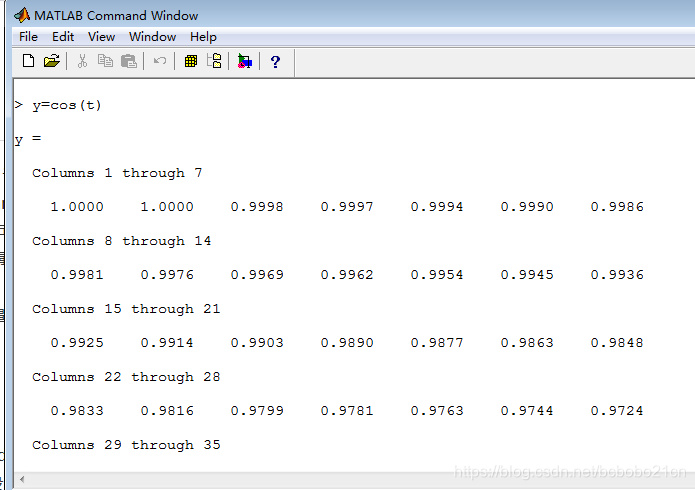Click the Copy toolbar icon
695x490 pixels.
pos(105,61)
